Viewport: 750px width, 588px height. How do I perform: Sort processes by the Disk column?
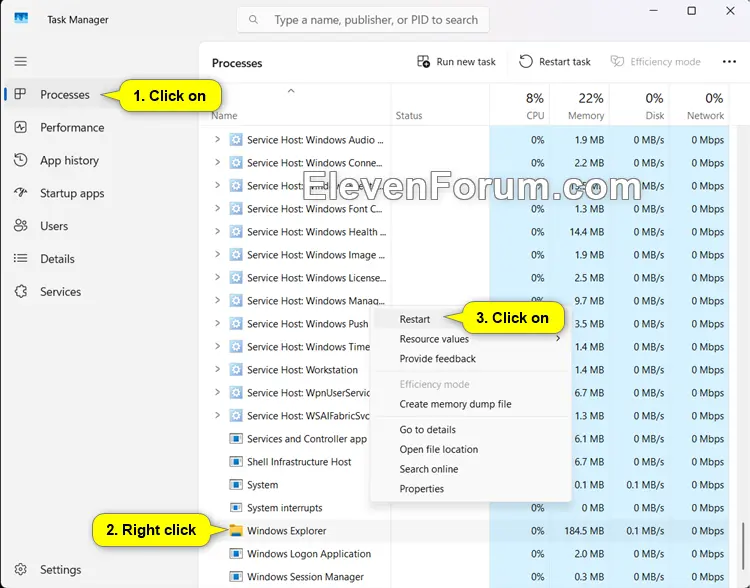[x=639, y=106]
